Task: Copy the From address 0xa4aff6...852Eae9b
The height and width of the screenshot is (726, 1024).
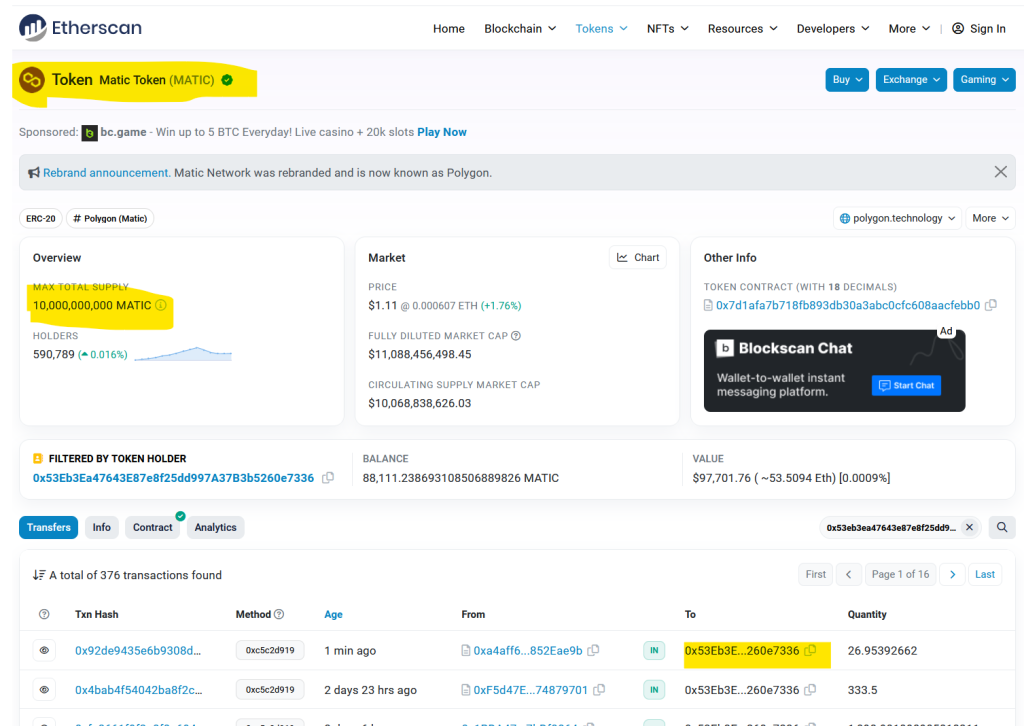Action: point(594,651)
